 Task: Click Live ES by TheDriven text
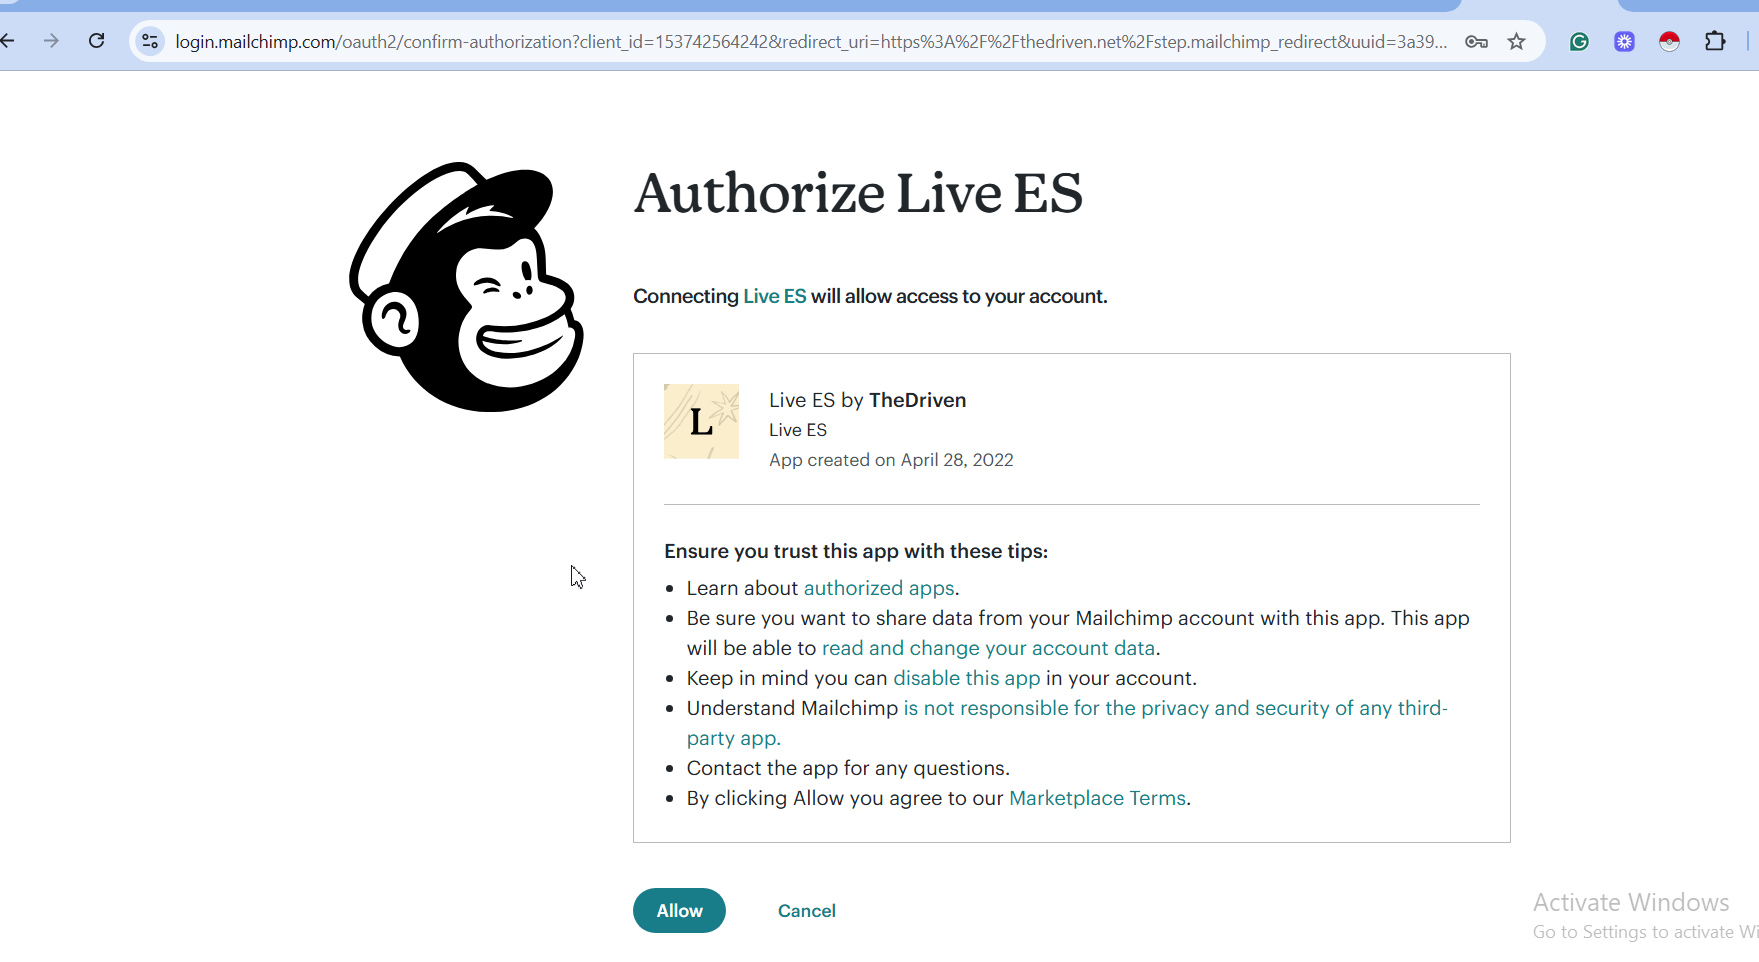[867, 400]
